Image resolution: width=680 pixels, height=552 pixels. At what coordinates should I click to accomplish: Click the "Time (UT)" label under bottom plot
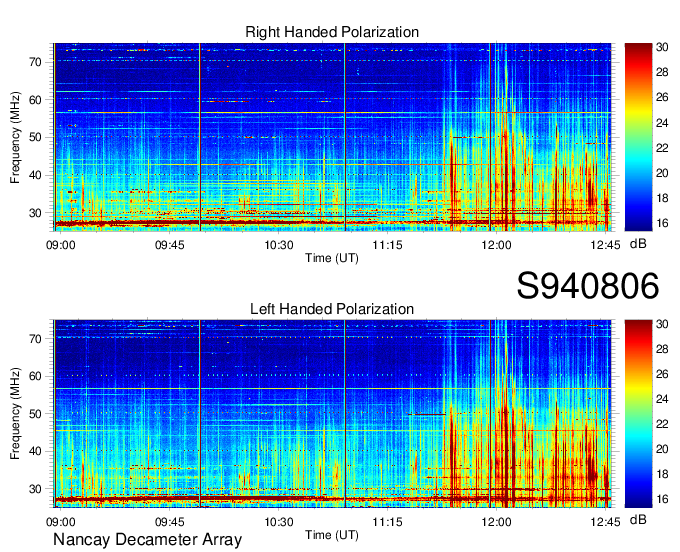[x=332, y=535]
